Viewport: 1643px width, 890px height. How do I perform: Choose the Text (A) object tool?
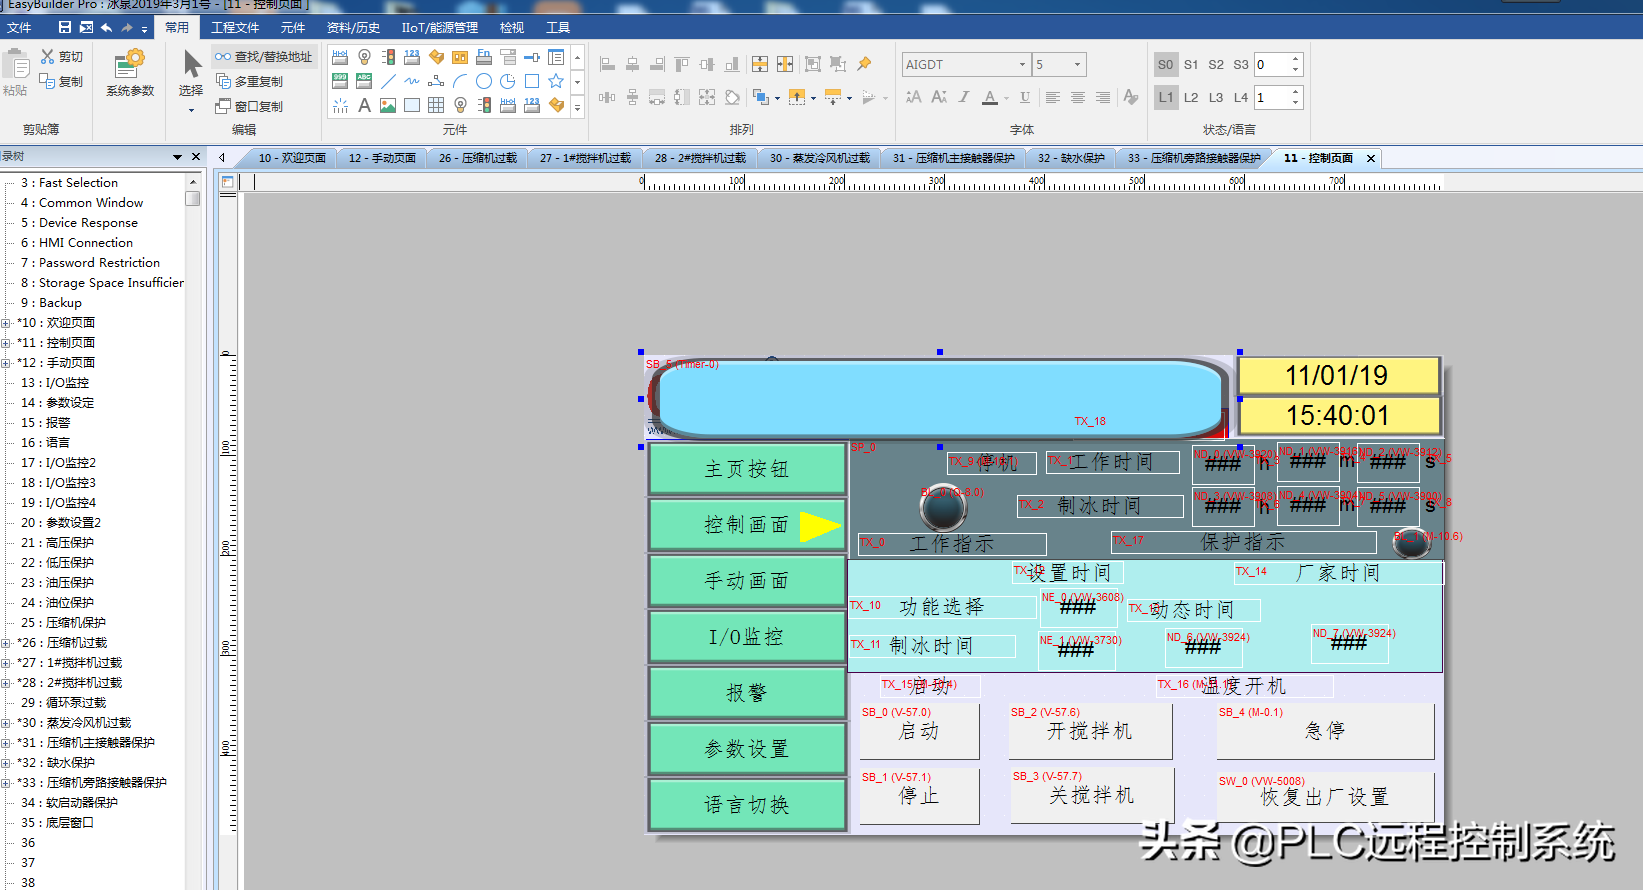pos(364,105)
